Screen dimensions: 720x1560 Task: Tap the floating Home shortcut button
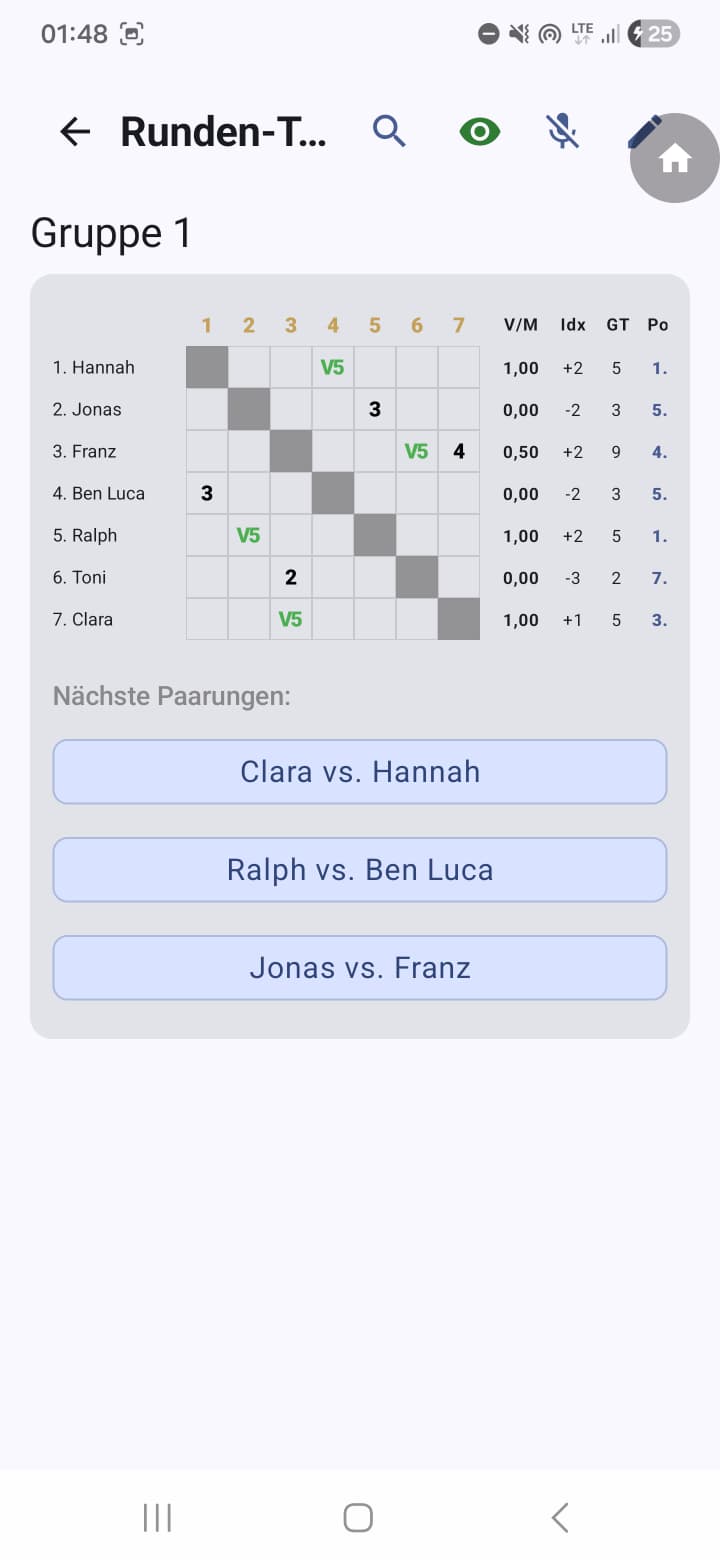point(676,158)
